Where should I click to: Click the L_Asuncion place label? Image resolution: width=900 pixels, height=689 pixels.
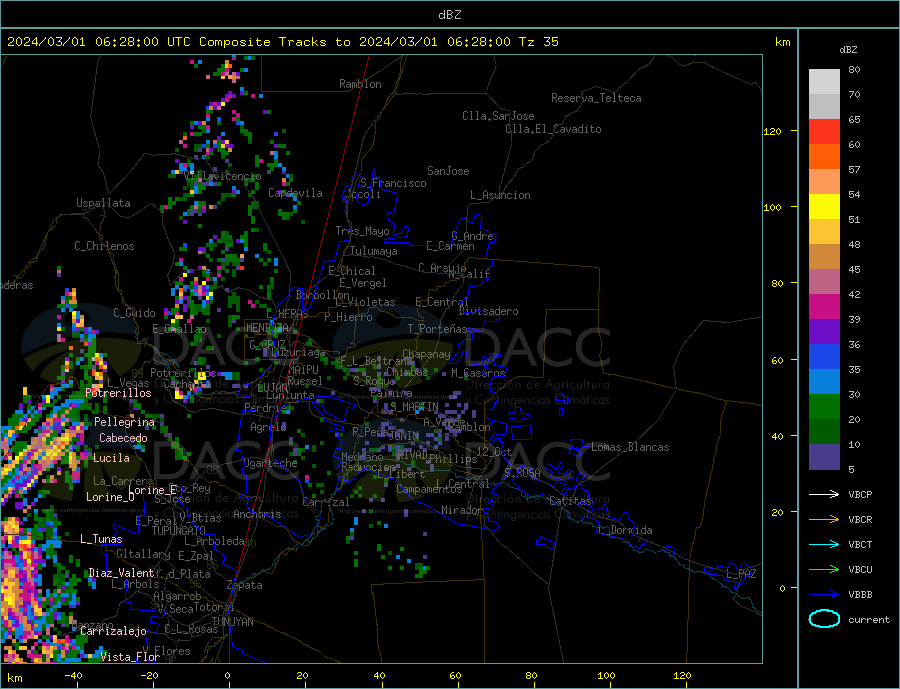point(500,195)
